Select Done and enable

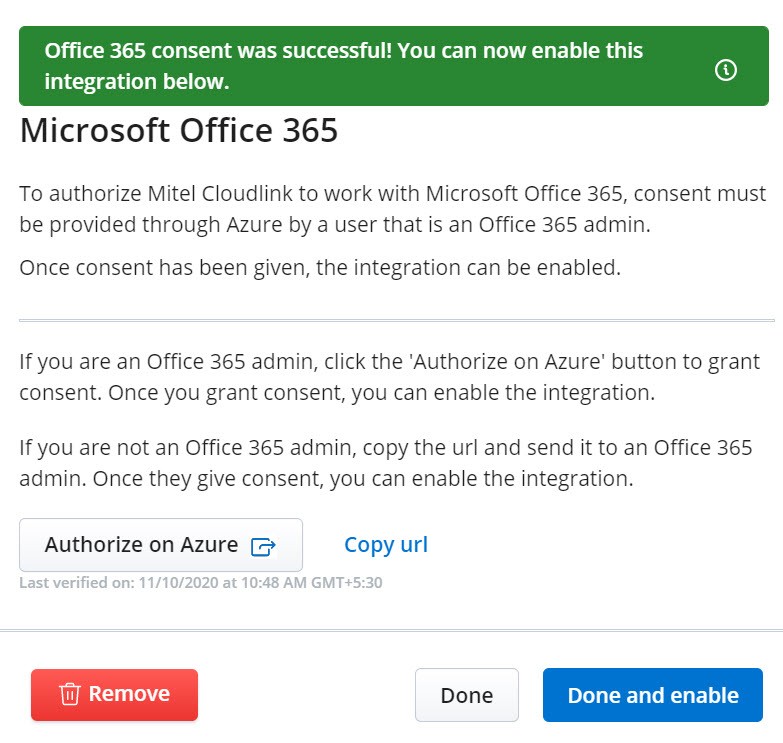[653, 695]
